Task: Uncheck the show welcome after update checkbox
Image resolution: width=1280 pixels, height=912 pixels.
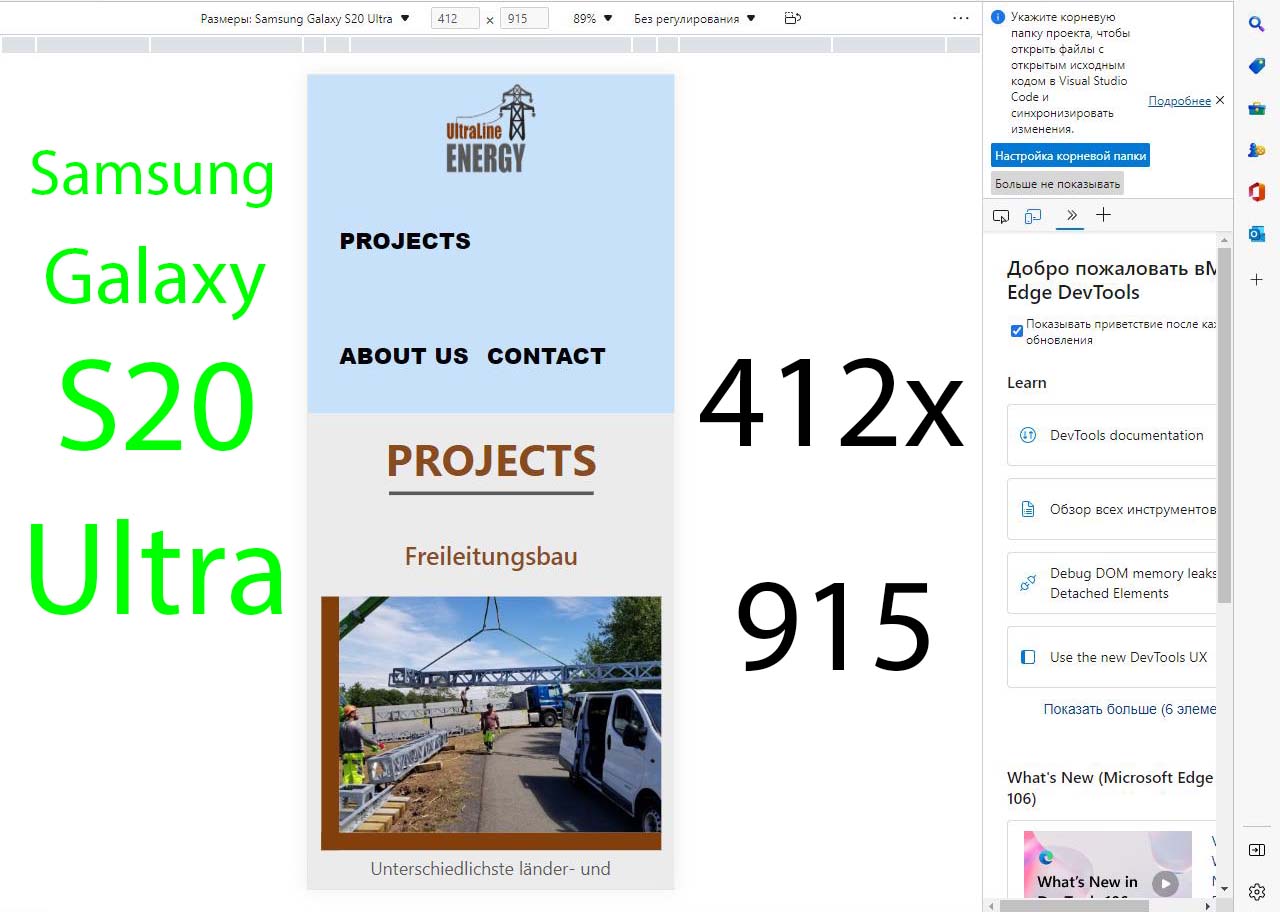Action: click(1016, 331)
